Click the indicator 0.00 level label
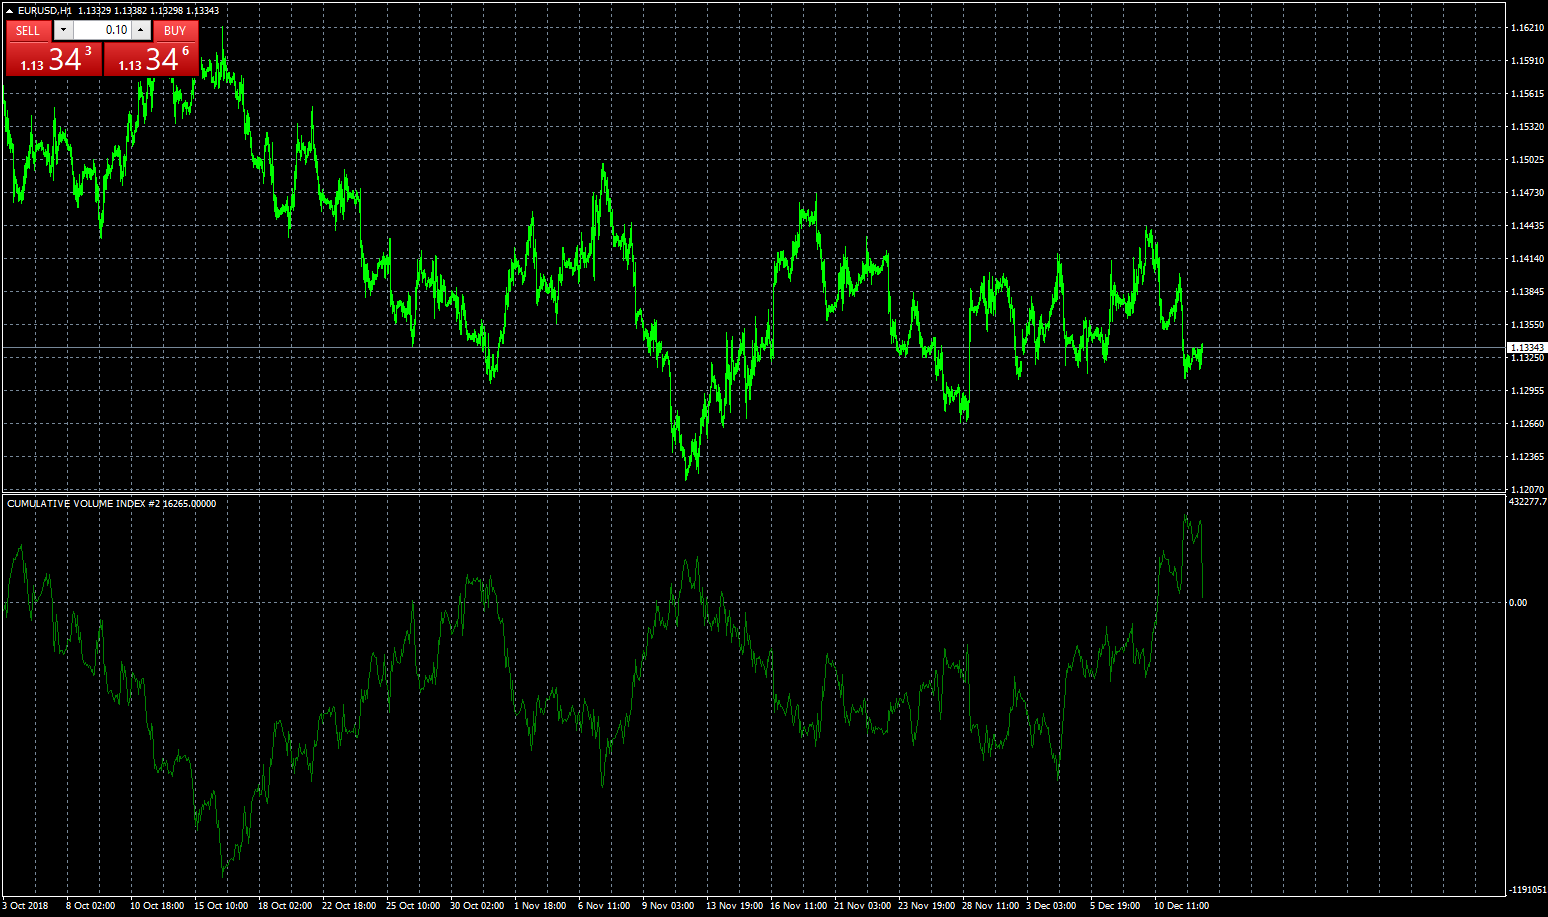This screenshot has height=917, width=1548. pyautogui.click(x=1518, y=603)
